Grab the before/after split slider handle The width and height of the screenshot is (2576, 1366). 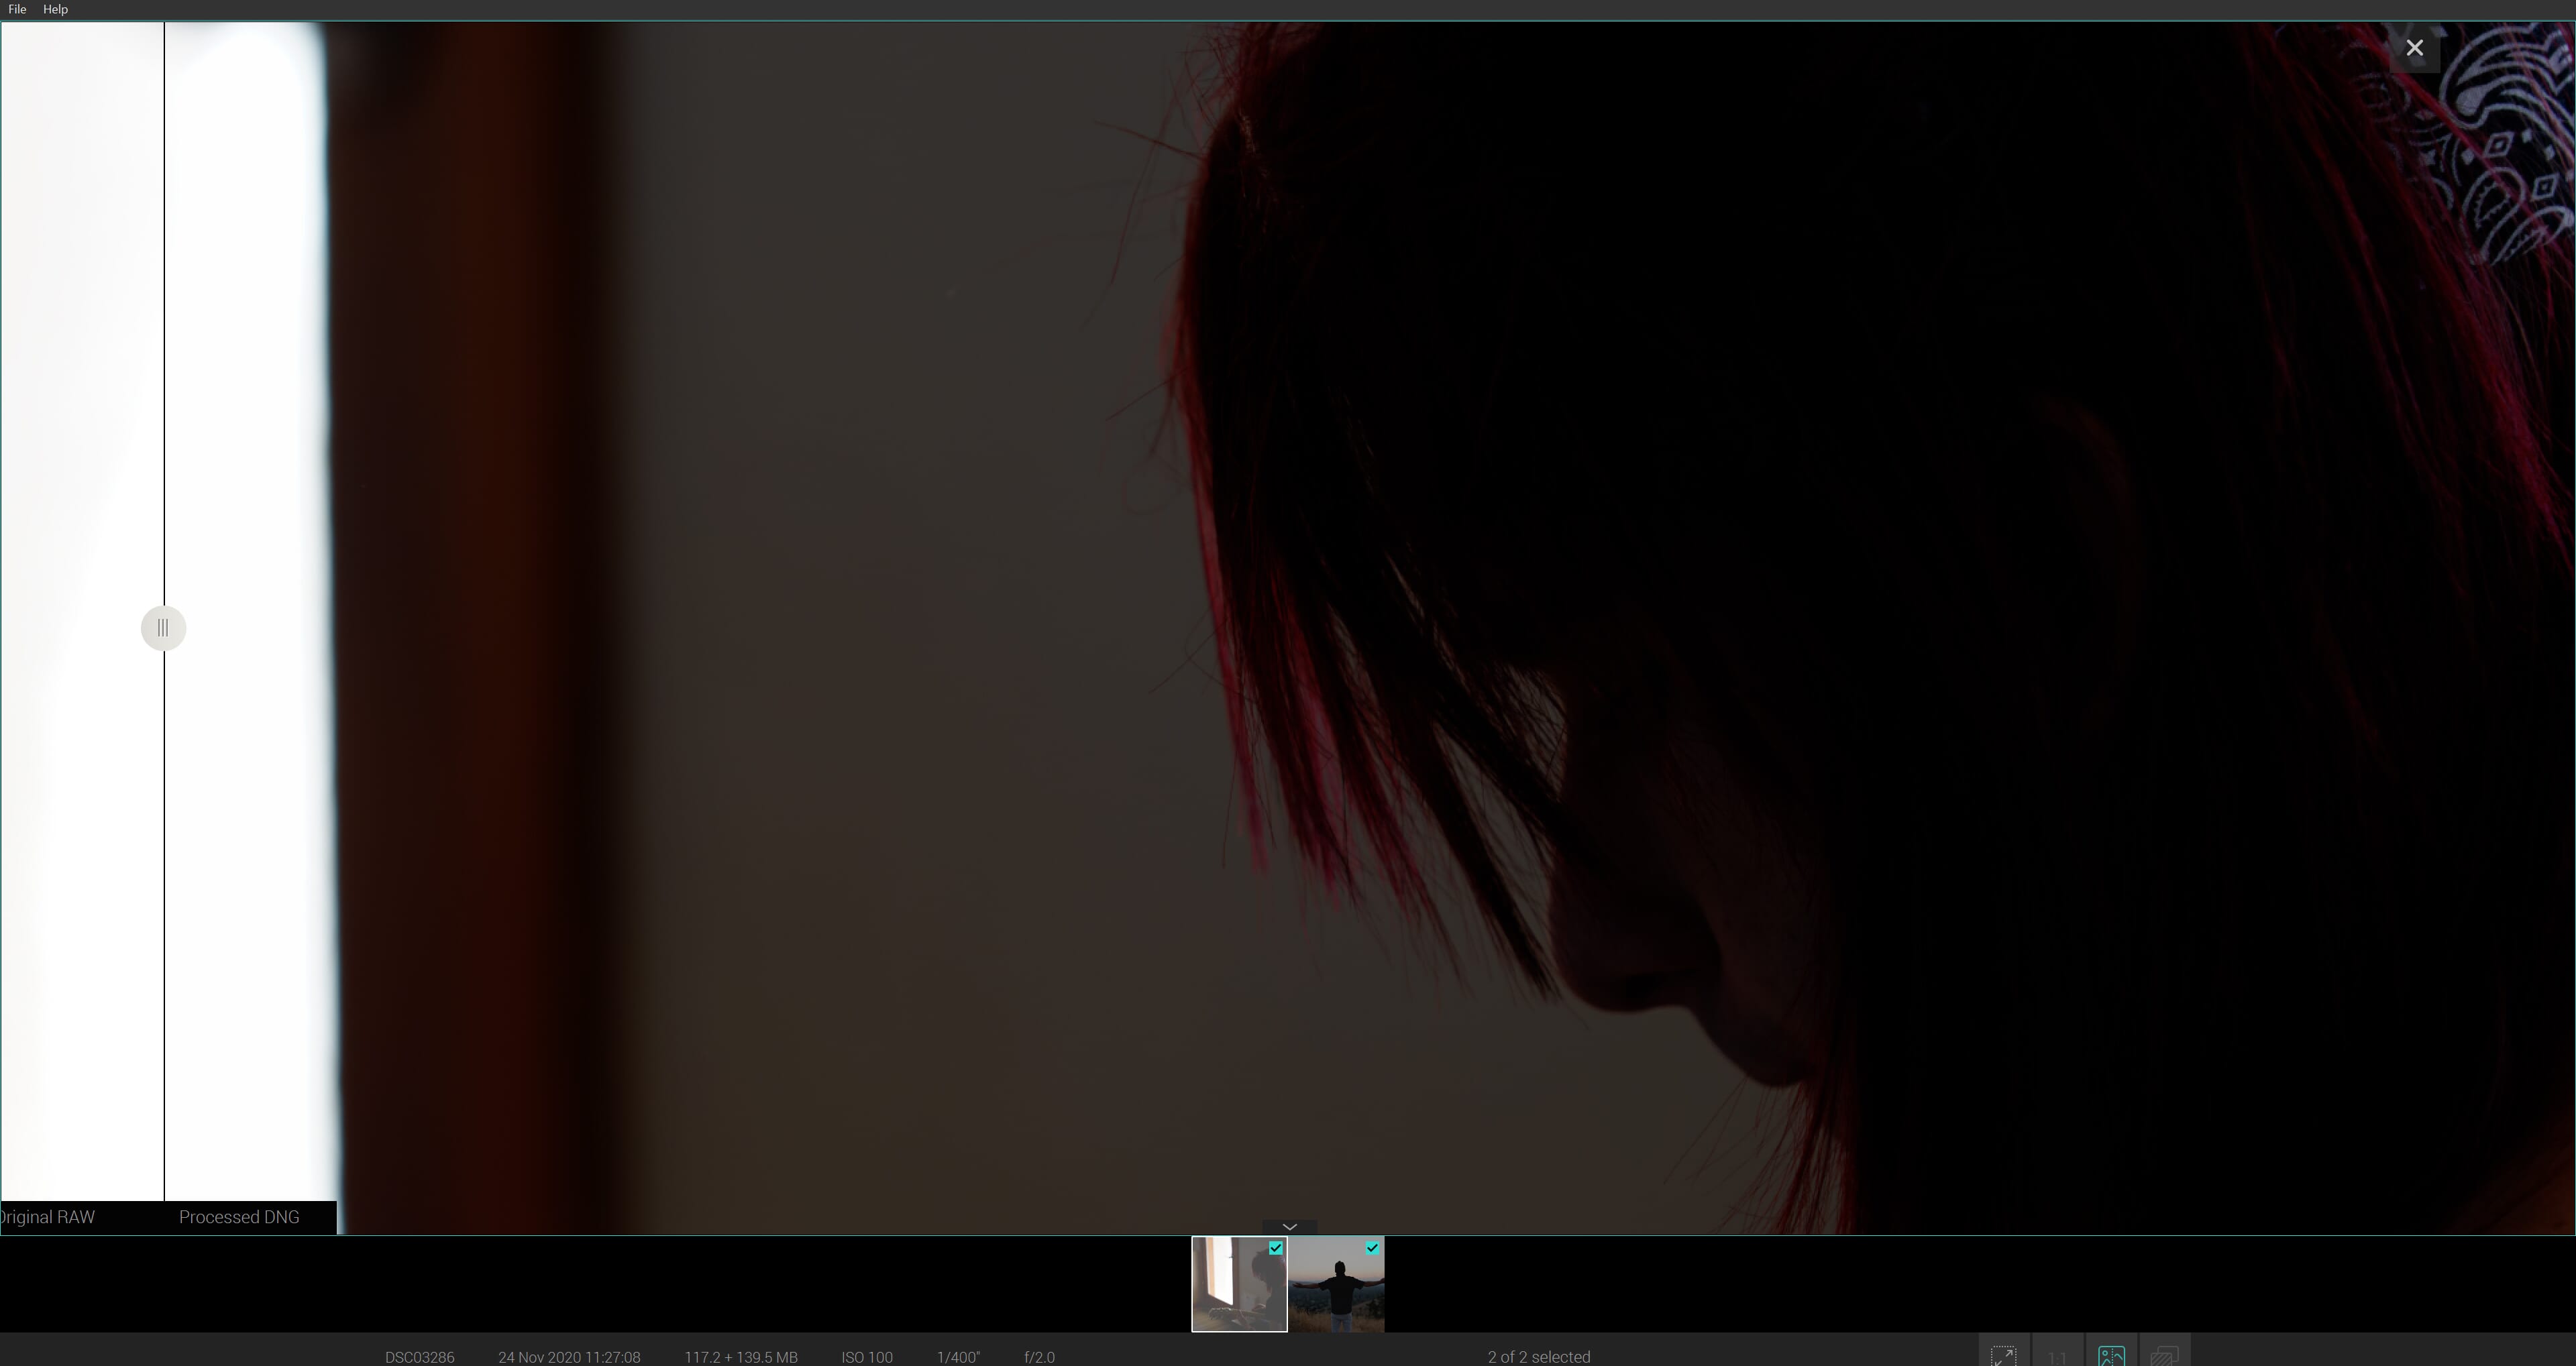tap(163, 628)
